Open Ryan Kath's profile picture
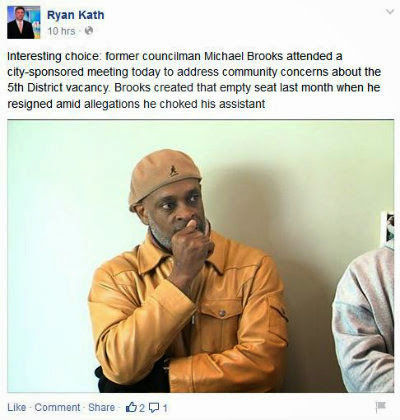 click(x=24, y=22)
